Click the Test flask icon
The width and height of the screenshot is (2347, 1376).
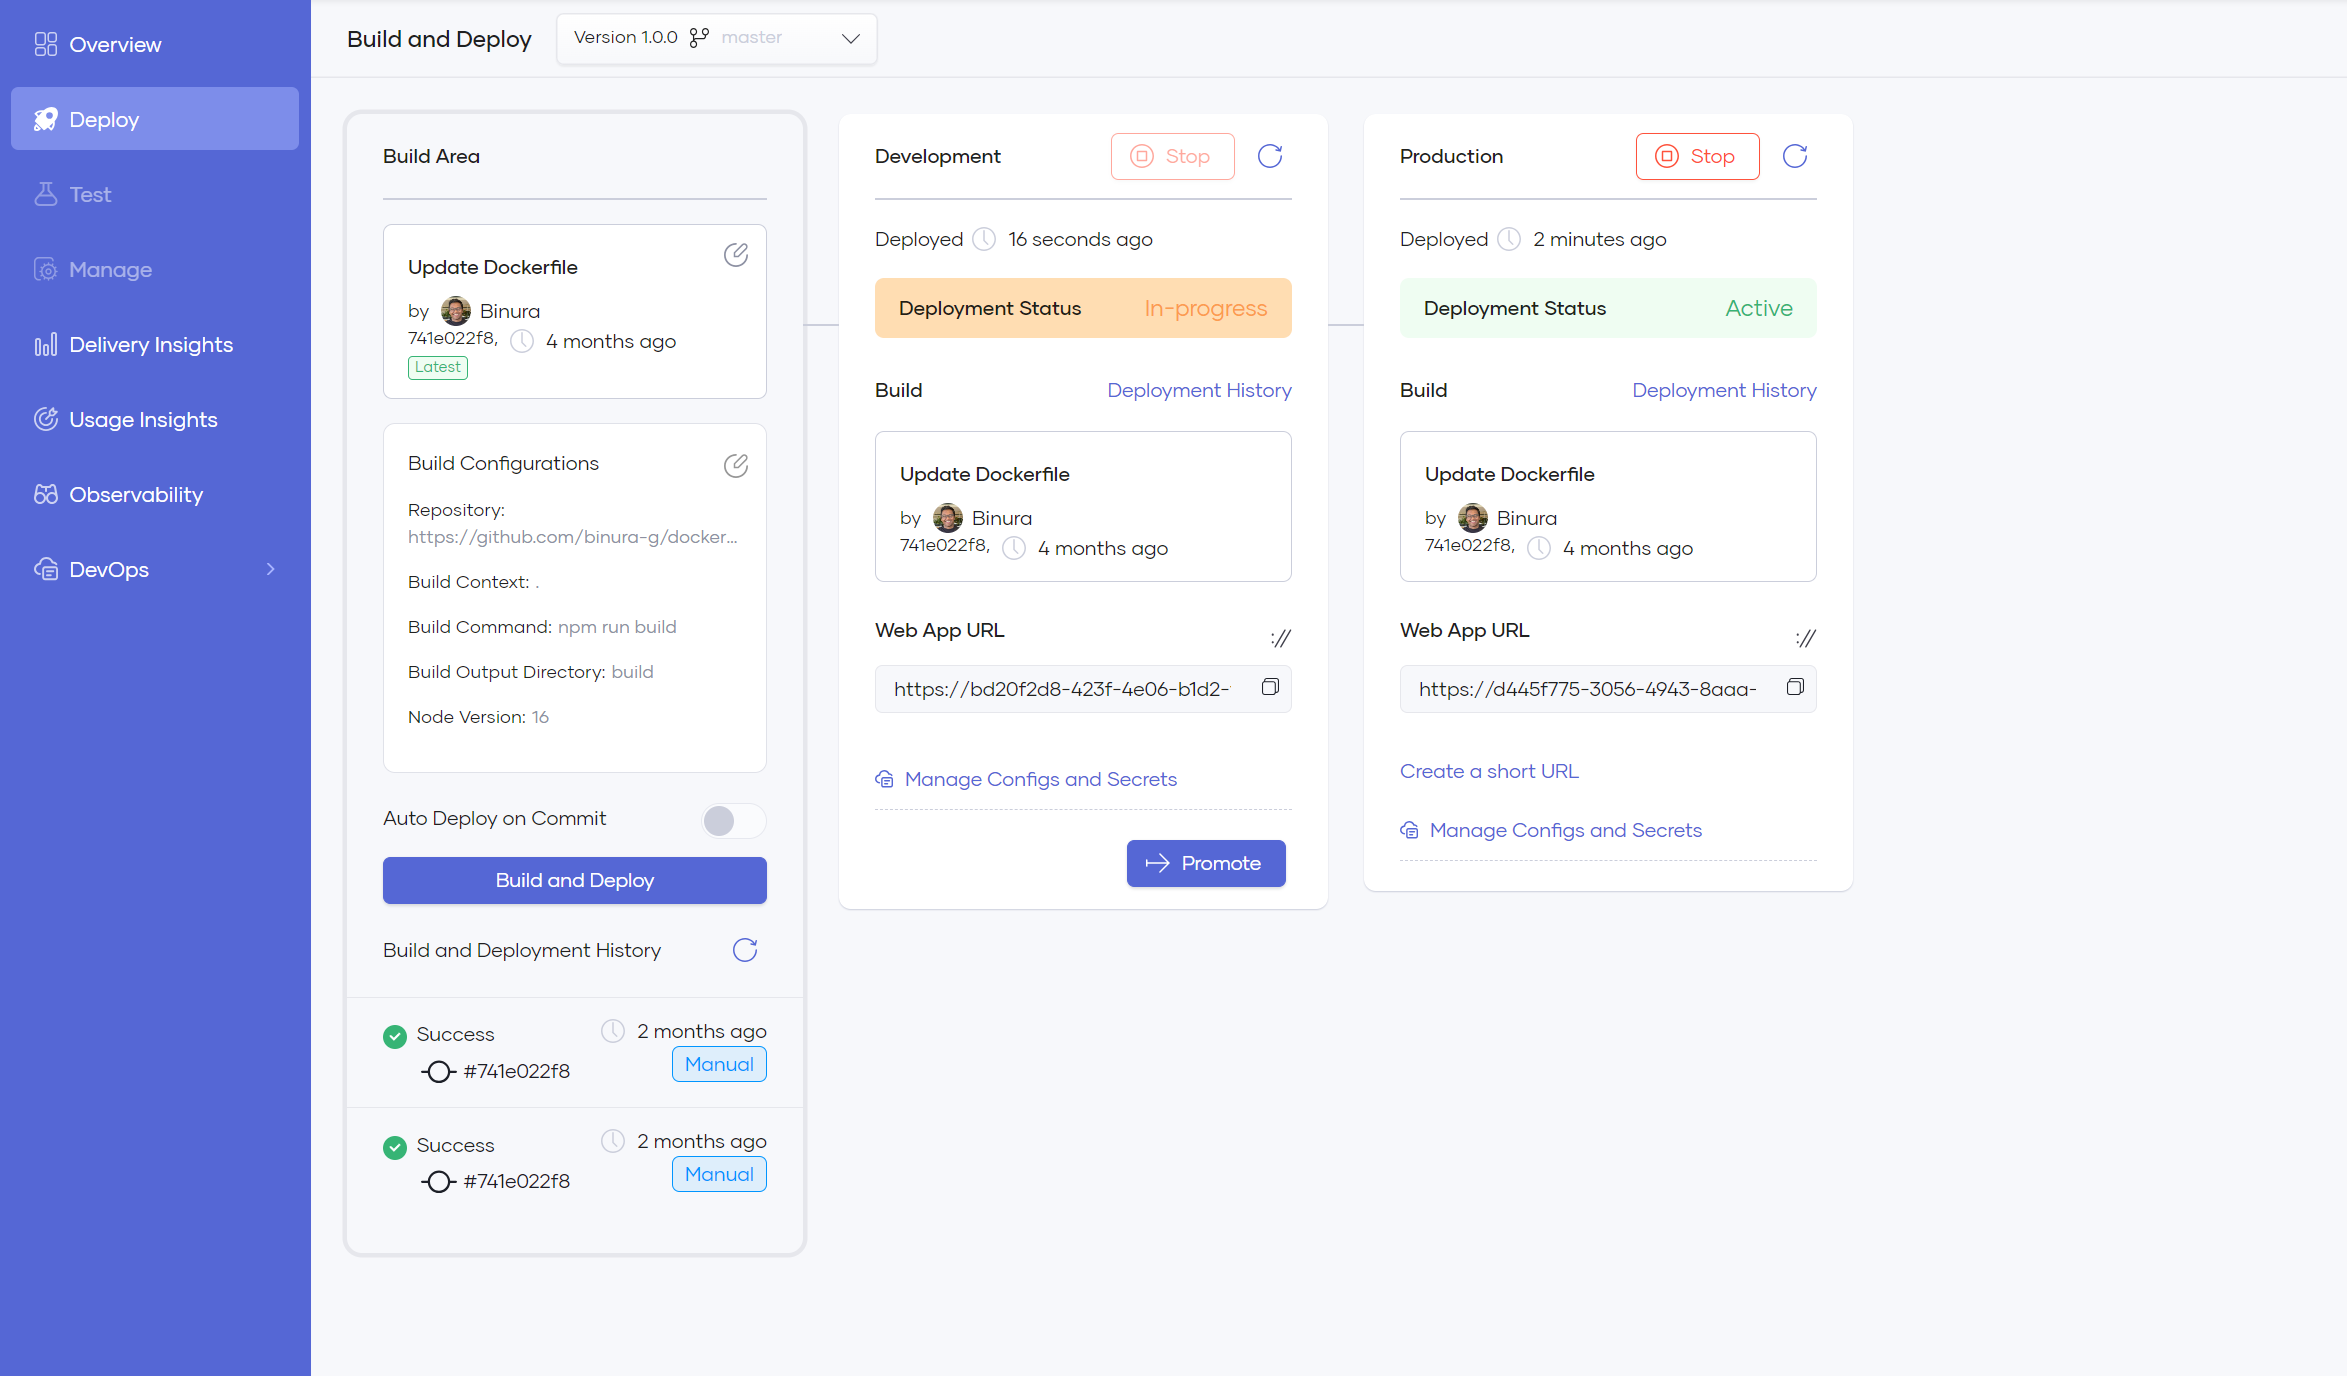click(45, 194)
